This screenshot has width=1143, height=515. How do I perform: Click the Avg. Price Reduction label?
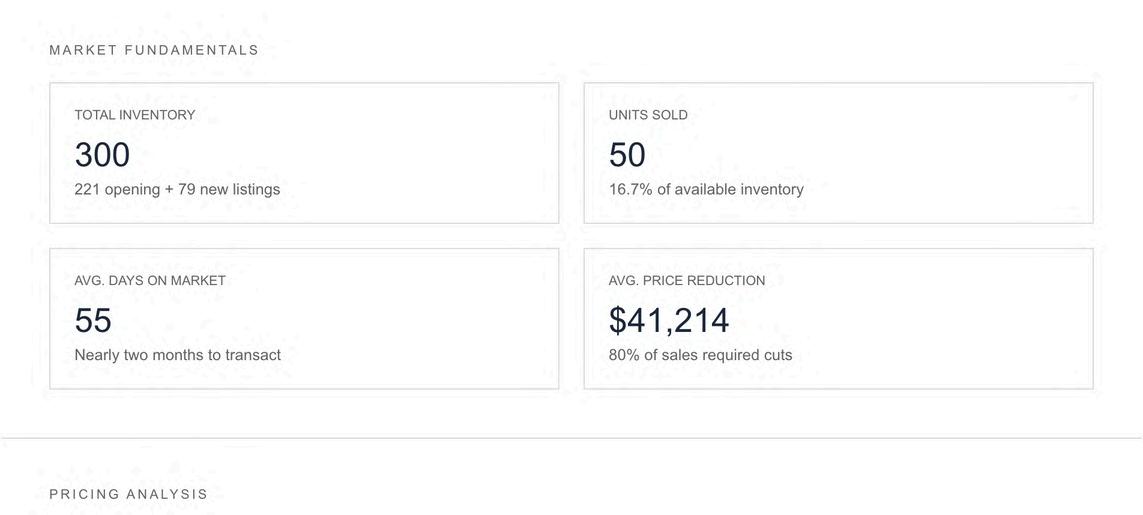(687, 281)
